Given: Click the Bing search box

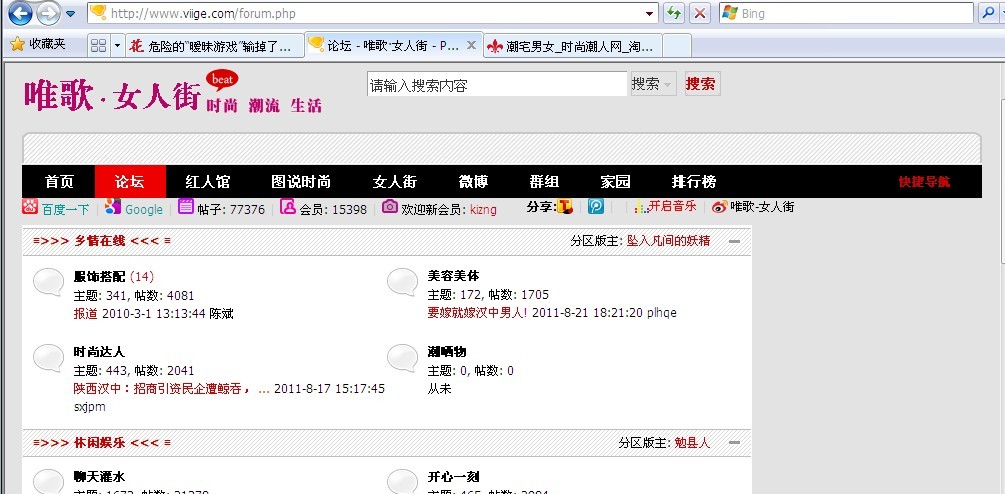Looking at the screenshot, I should (846, 13).
